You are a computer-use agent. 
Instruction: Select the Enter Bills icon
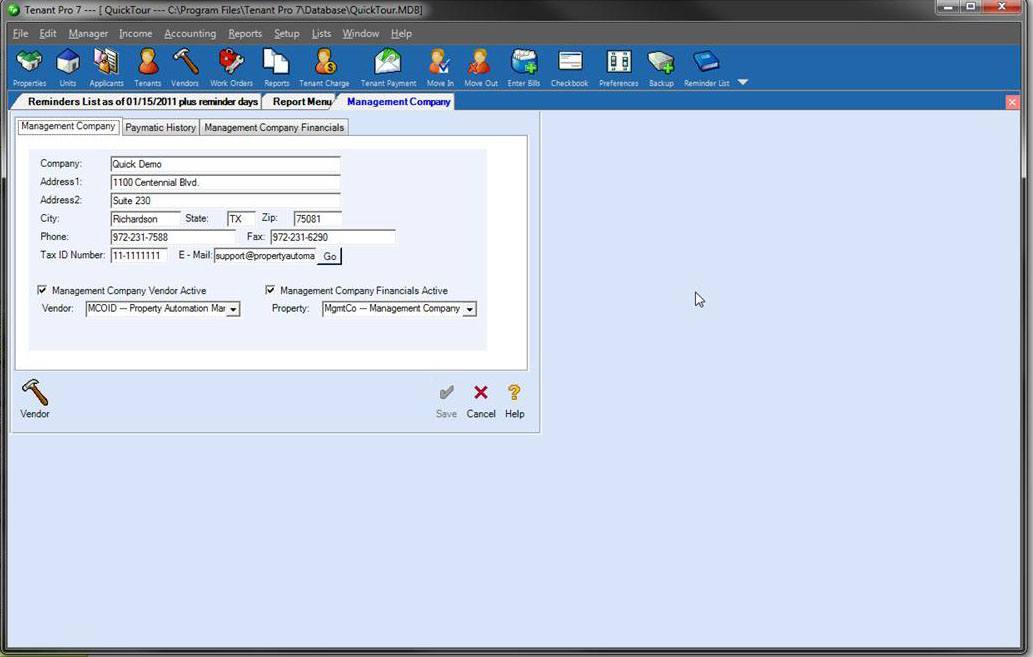click(523, 64)
